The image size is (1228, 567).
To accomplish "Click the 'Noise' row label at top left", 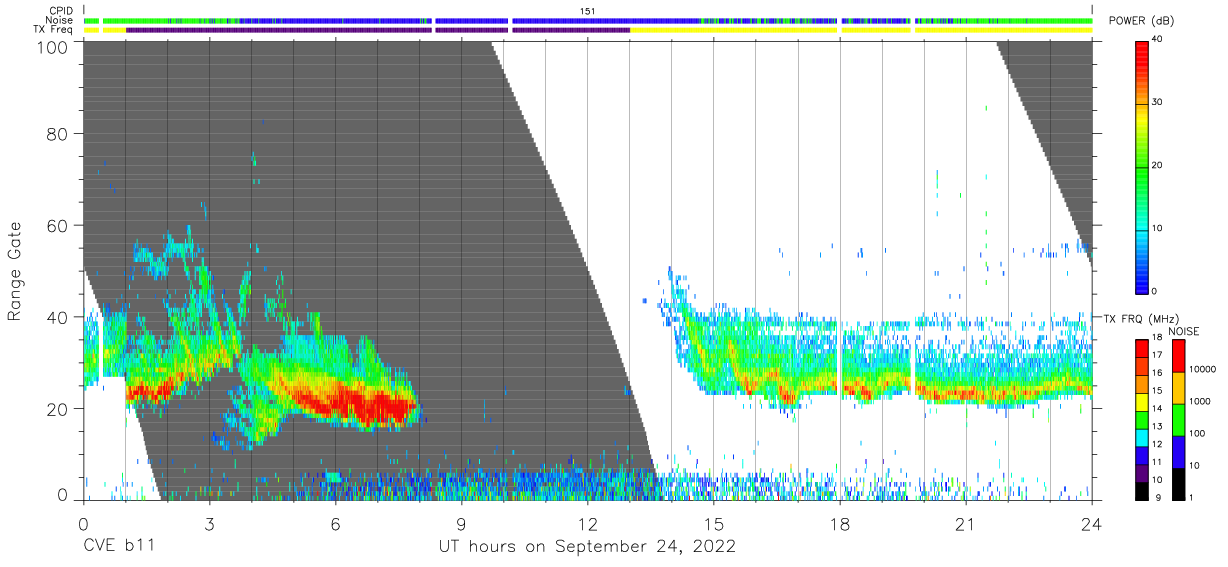I will coord(60,20).
